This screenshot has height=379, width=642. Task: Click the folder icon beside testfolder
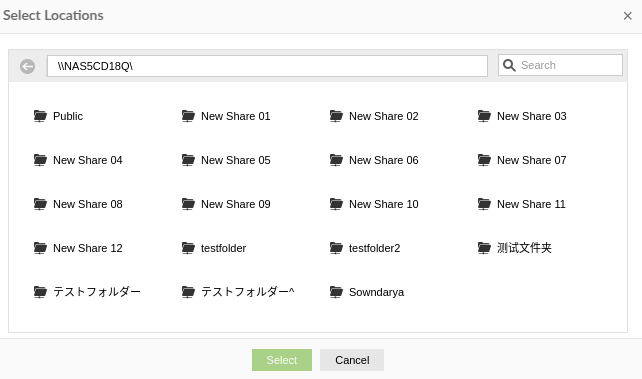click(x=188, y=248)
